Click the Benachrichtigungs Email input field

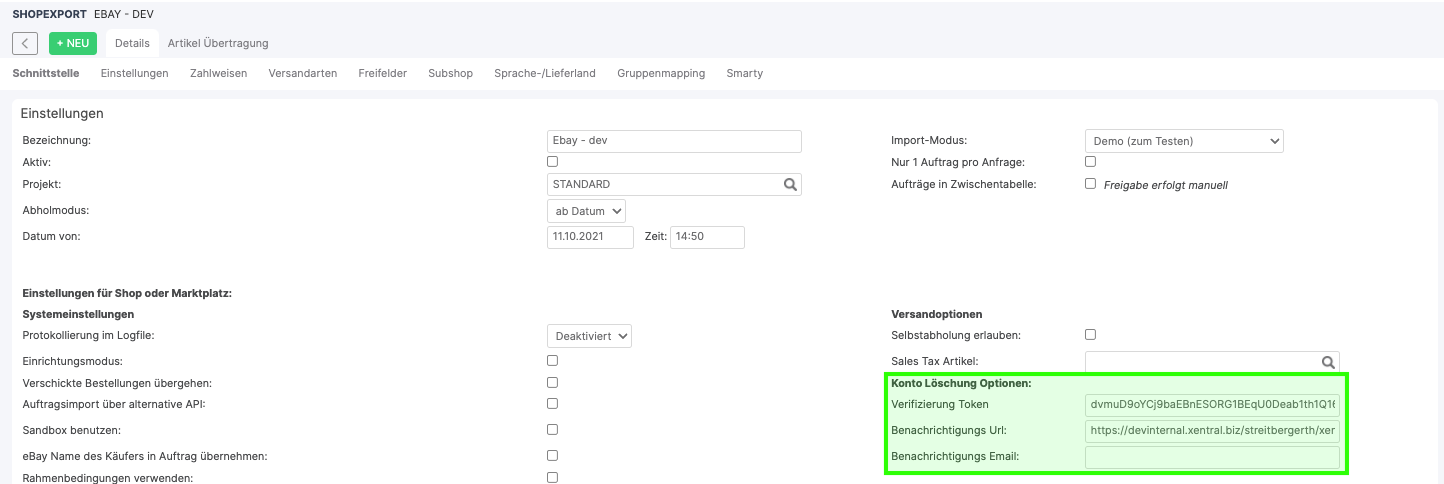tap(1211, 457)
